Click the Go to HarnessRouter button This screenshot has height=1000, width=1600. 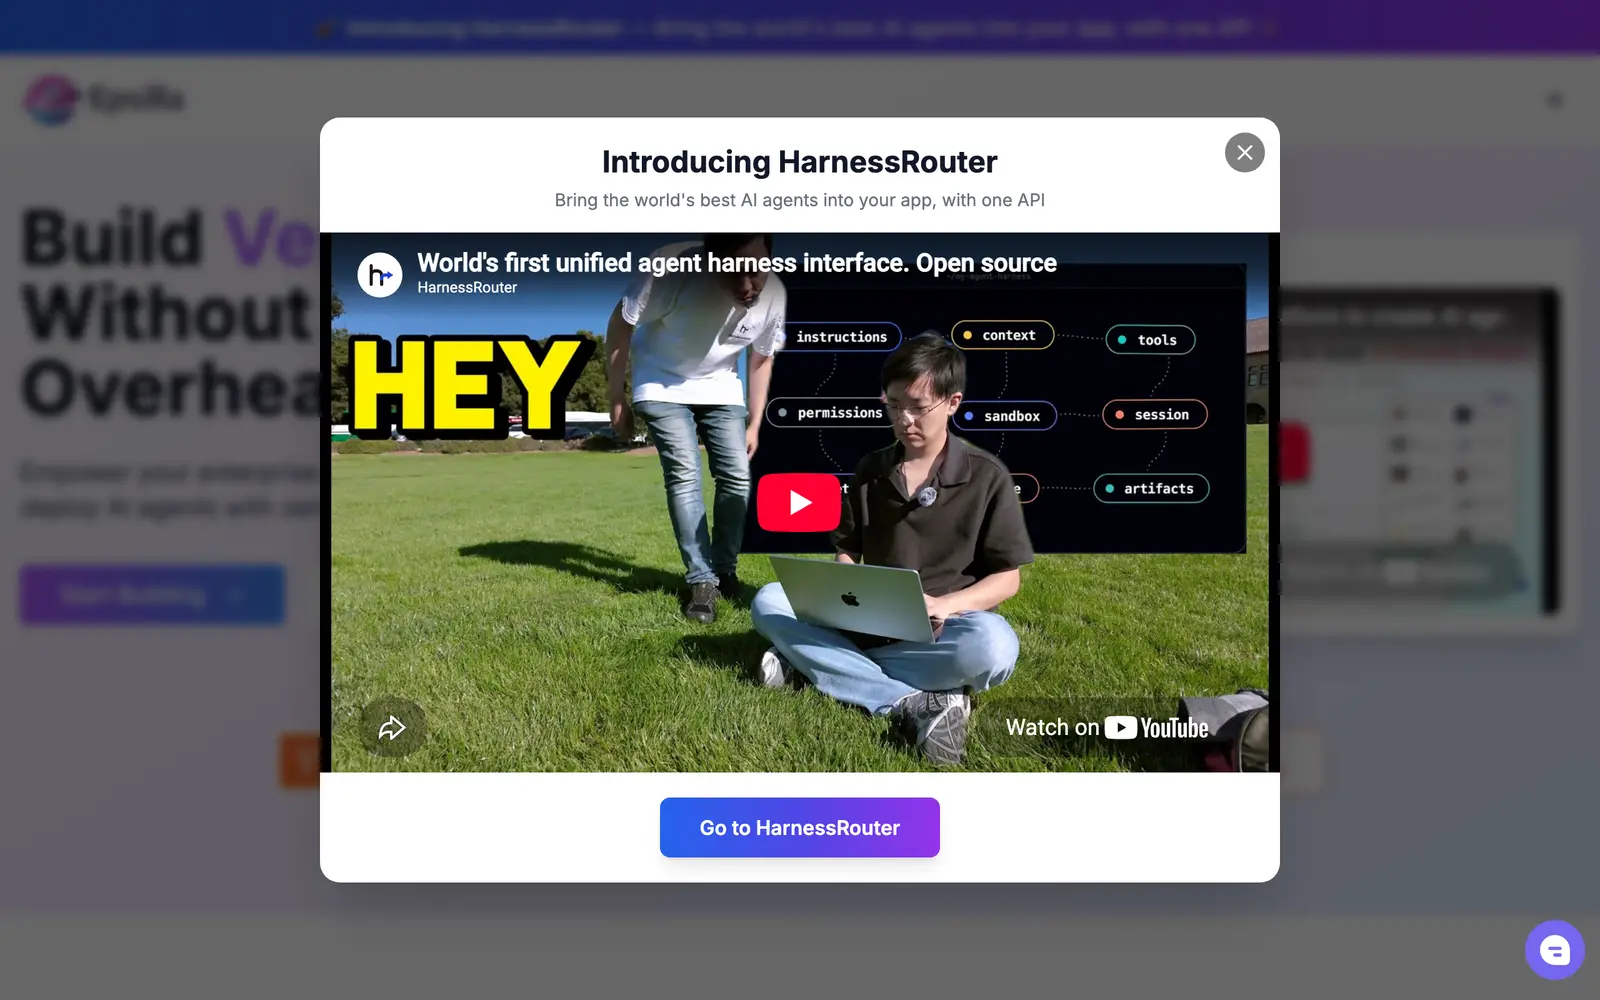[800, 827]
